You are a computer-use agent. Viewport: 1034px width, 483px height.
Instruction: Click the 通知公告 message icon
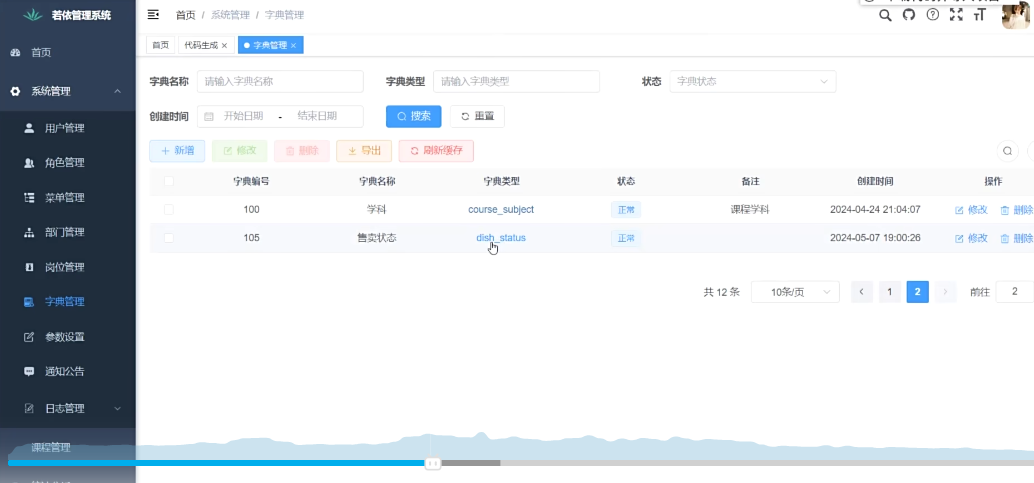point(29,371)
